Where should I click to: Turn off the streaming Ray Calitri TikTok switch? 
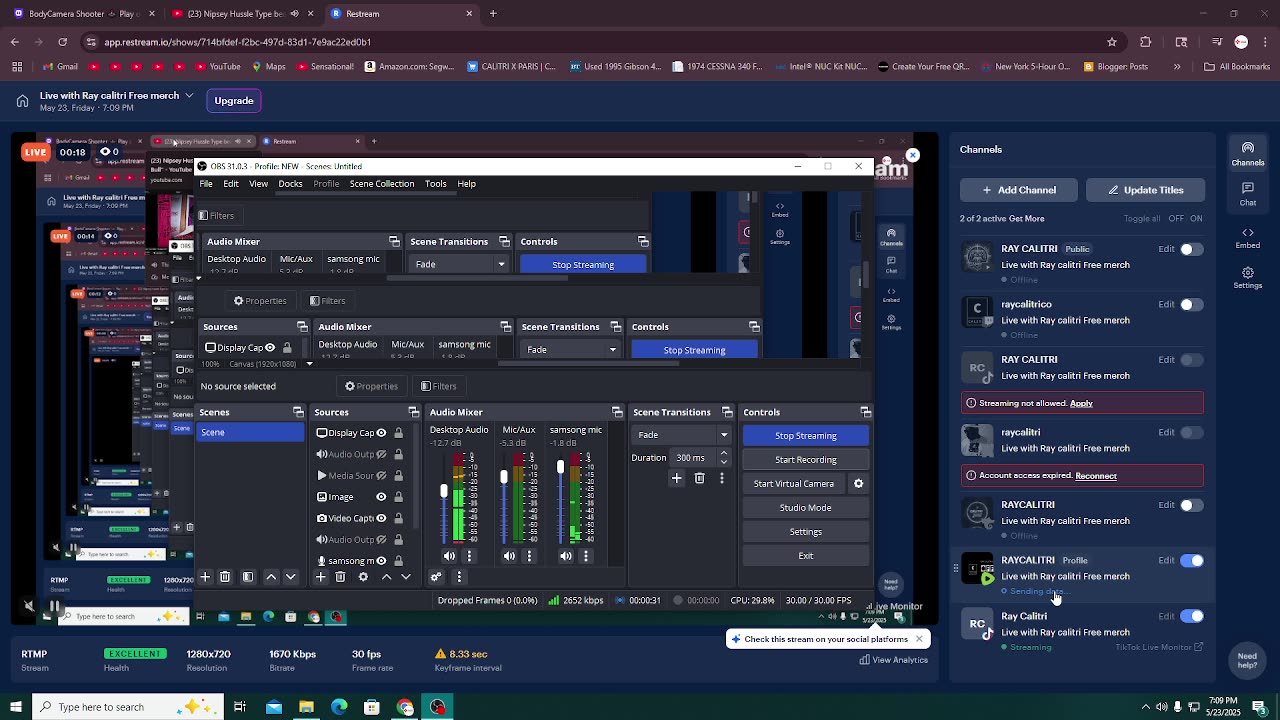(x=1191, y=616)
